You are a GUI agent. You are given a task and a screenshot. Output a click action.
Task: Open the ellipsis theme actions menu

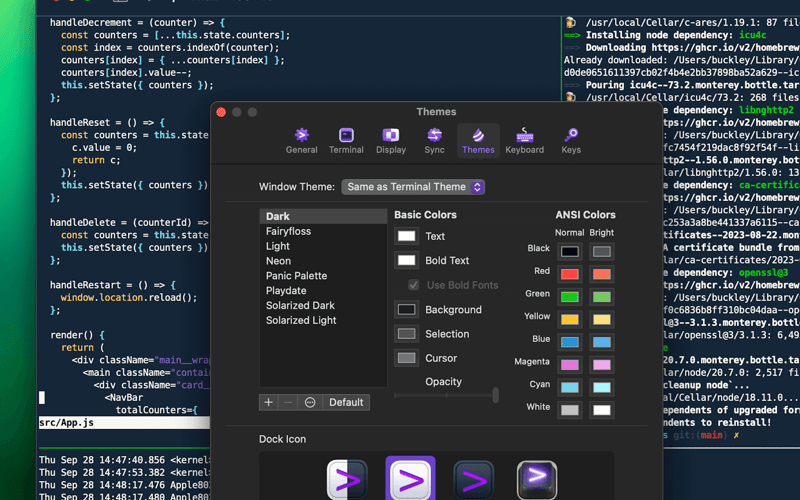[x=310, y=402]
